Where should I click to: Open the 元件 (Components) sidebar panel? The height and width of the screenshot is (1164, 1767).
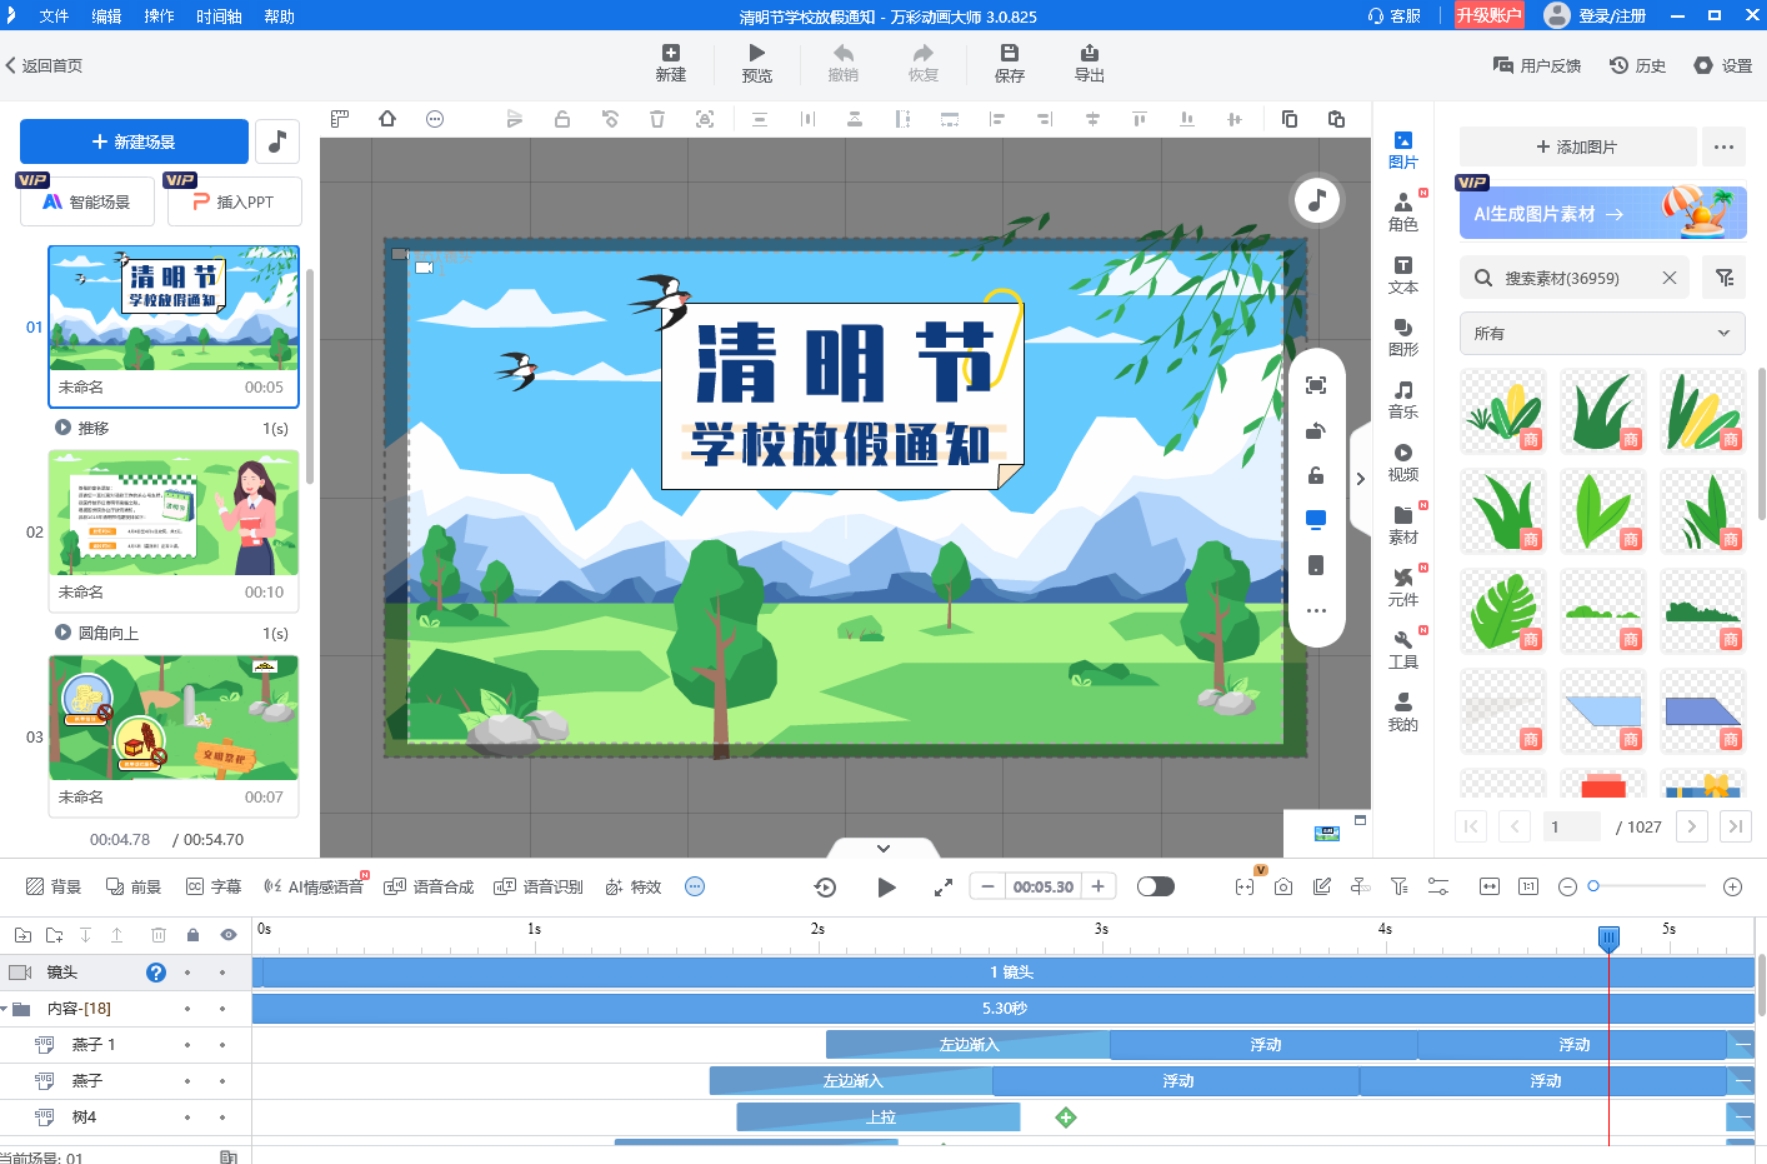1402,587
